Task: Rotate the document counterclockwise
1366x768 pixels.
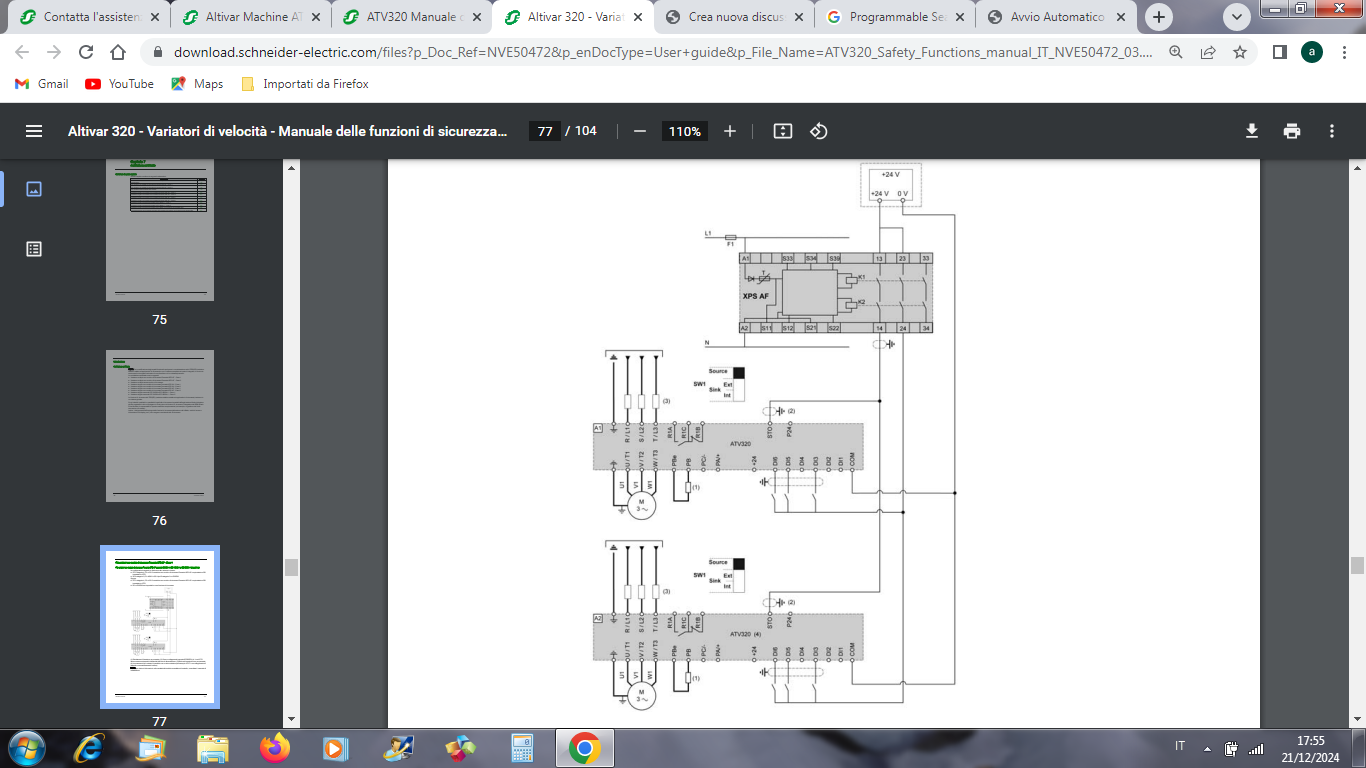Action: pos(819,131)
